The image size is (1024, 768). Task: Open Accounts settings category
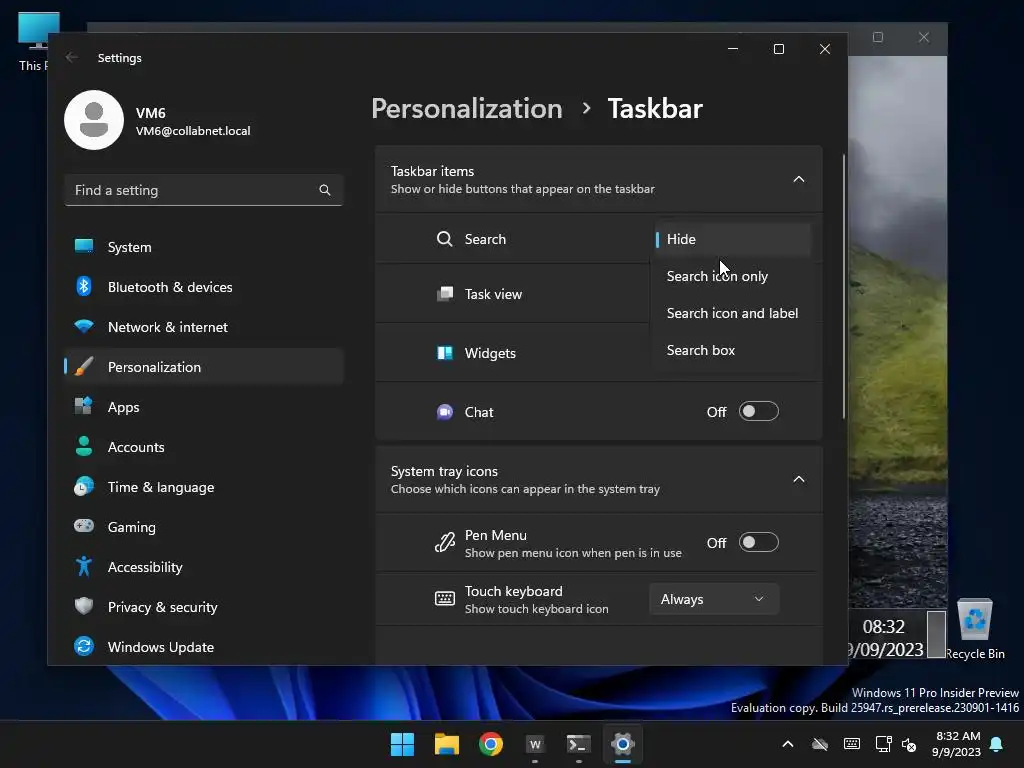(x=204, y=447)
